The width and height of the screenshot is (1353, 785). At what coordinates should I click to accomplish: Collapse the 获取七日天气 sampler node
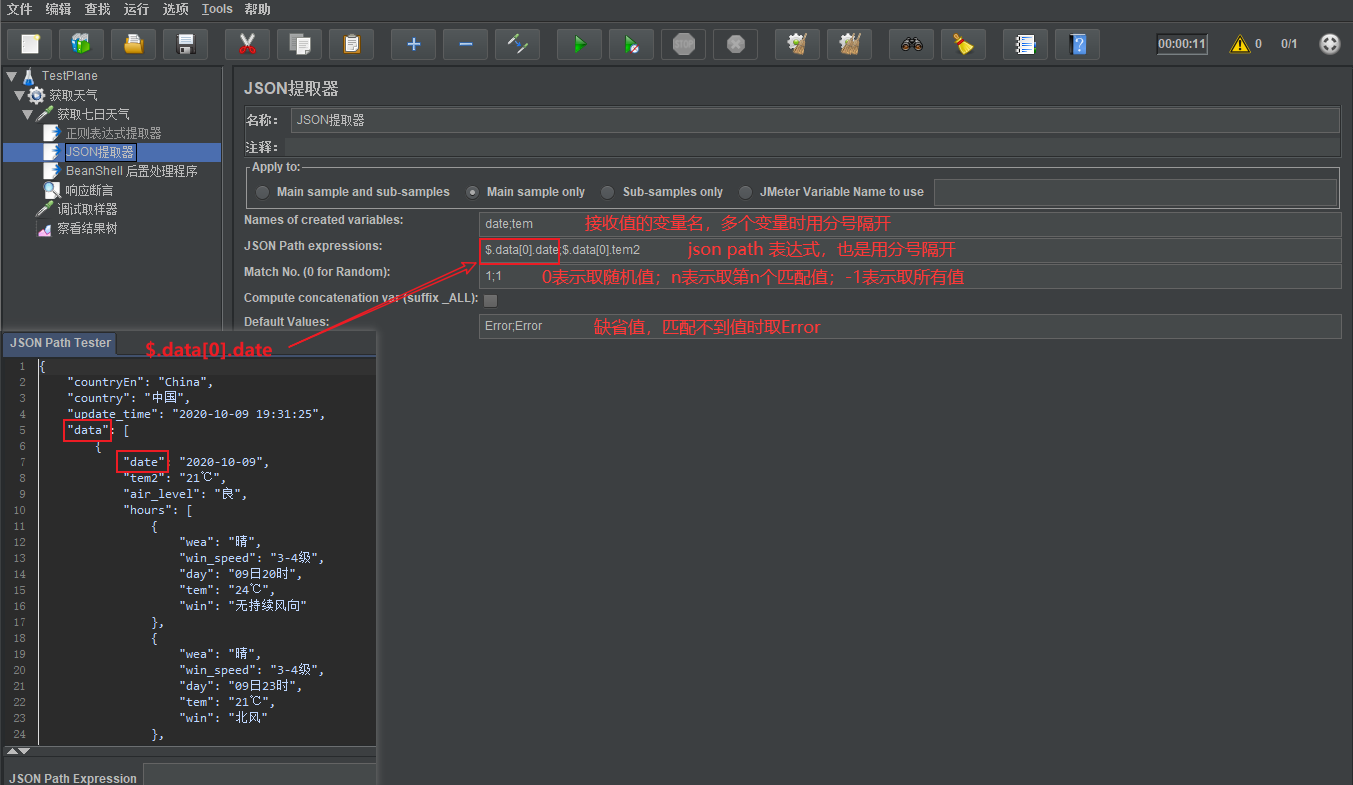27,114
